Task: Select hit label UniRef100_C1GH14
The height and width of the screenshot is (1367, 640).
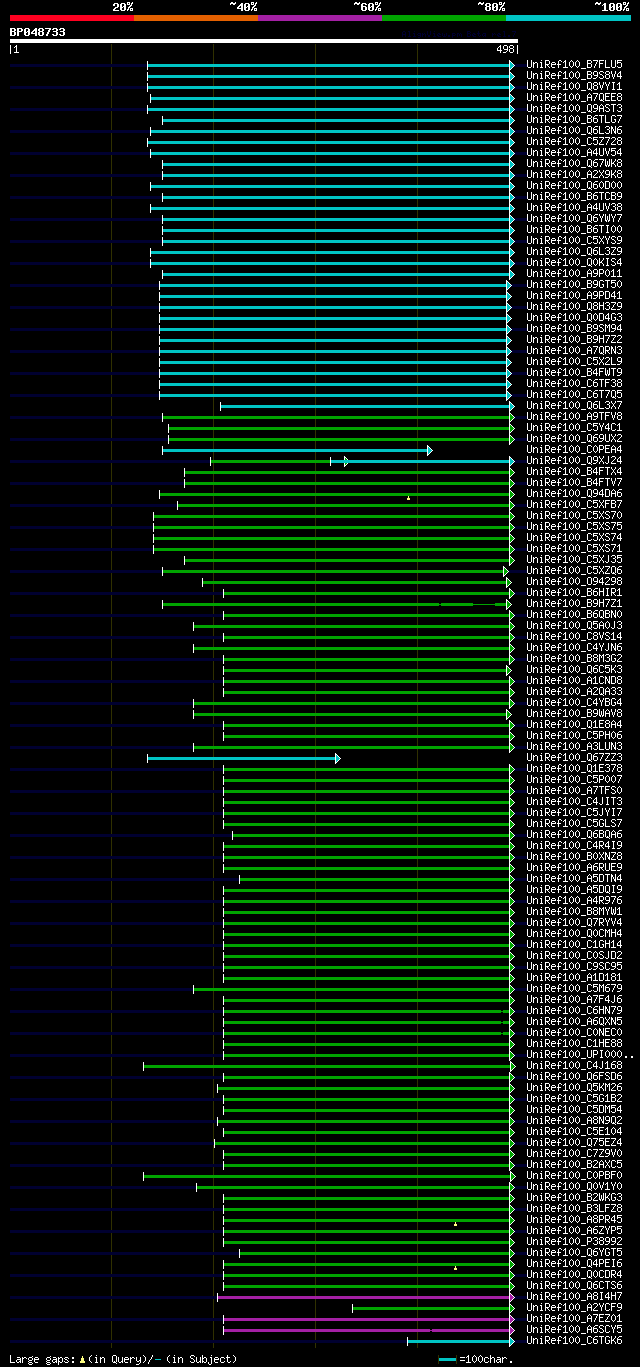Action: 574,945
